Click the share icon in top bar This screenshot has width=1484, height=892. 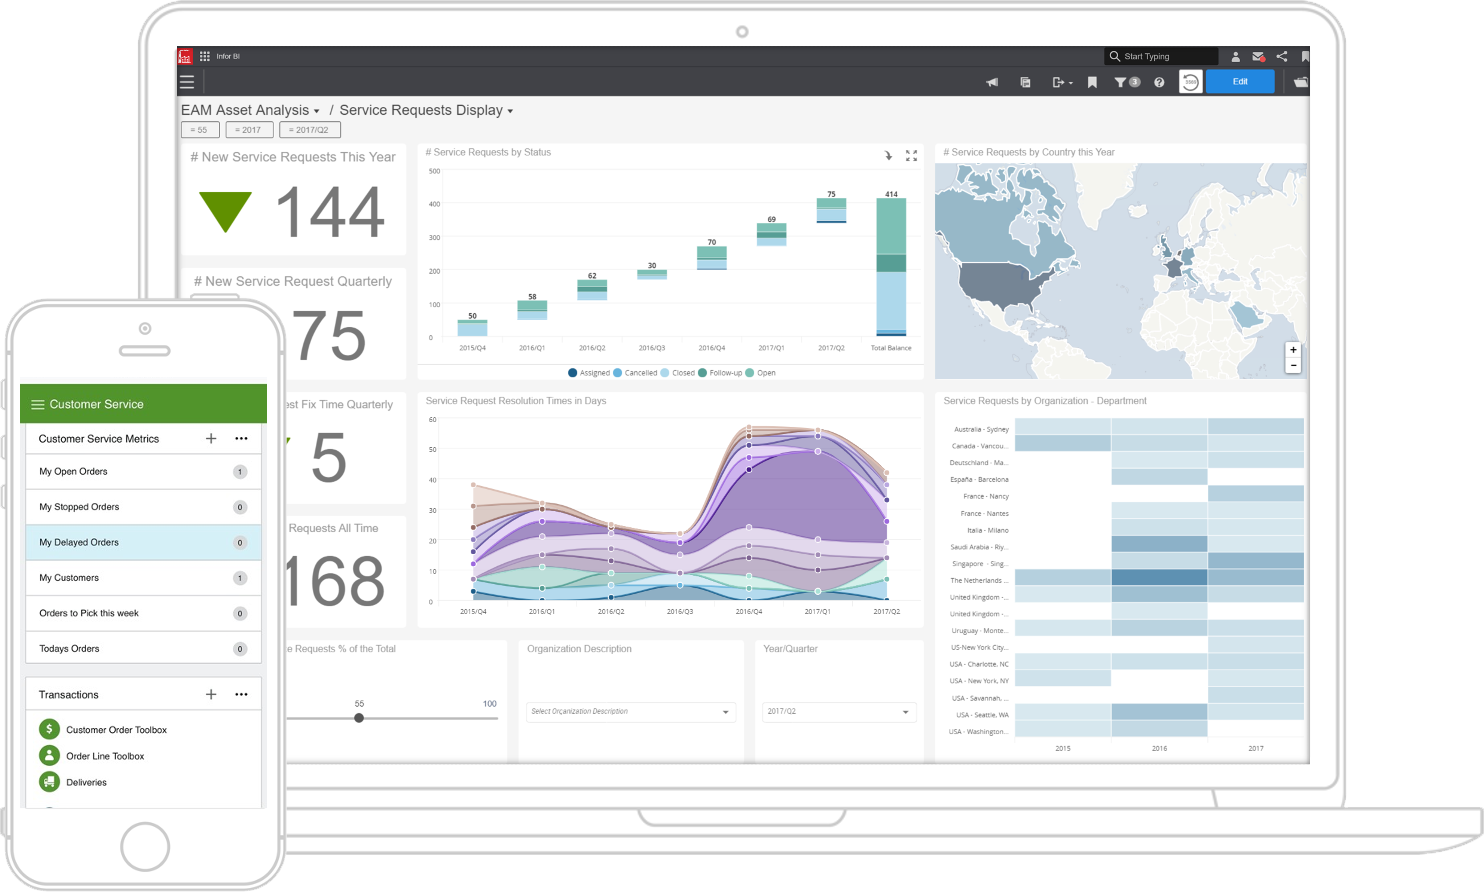click(1282, 56)
